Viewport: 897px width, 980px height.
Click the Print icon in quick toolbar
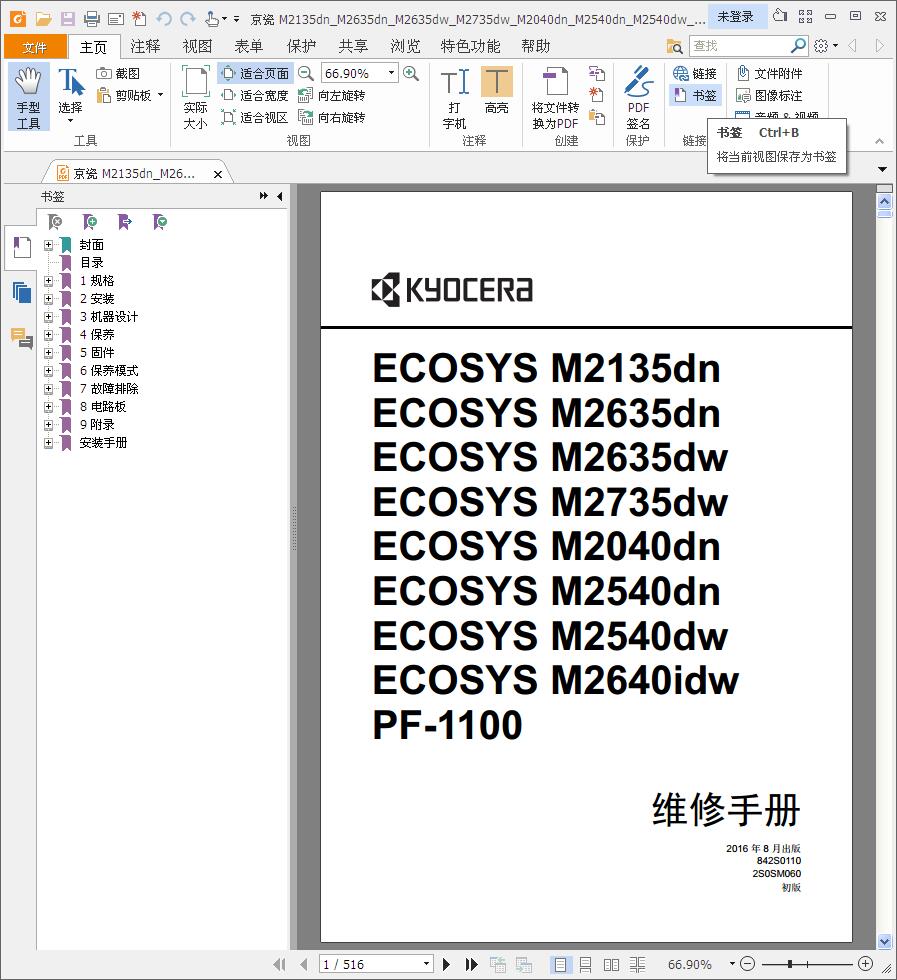92,19
